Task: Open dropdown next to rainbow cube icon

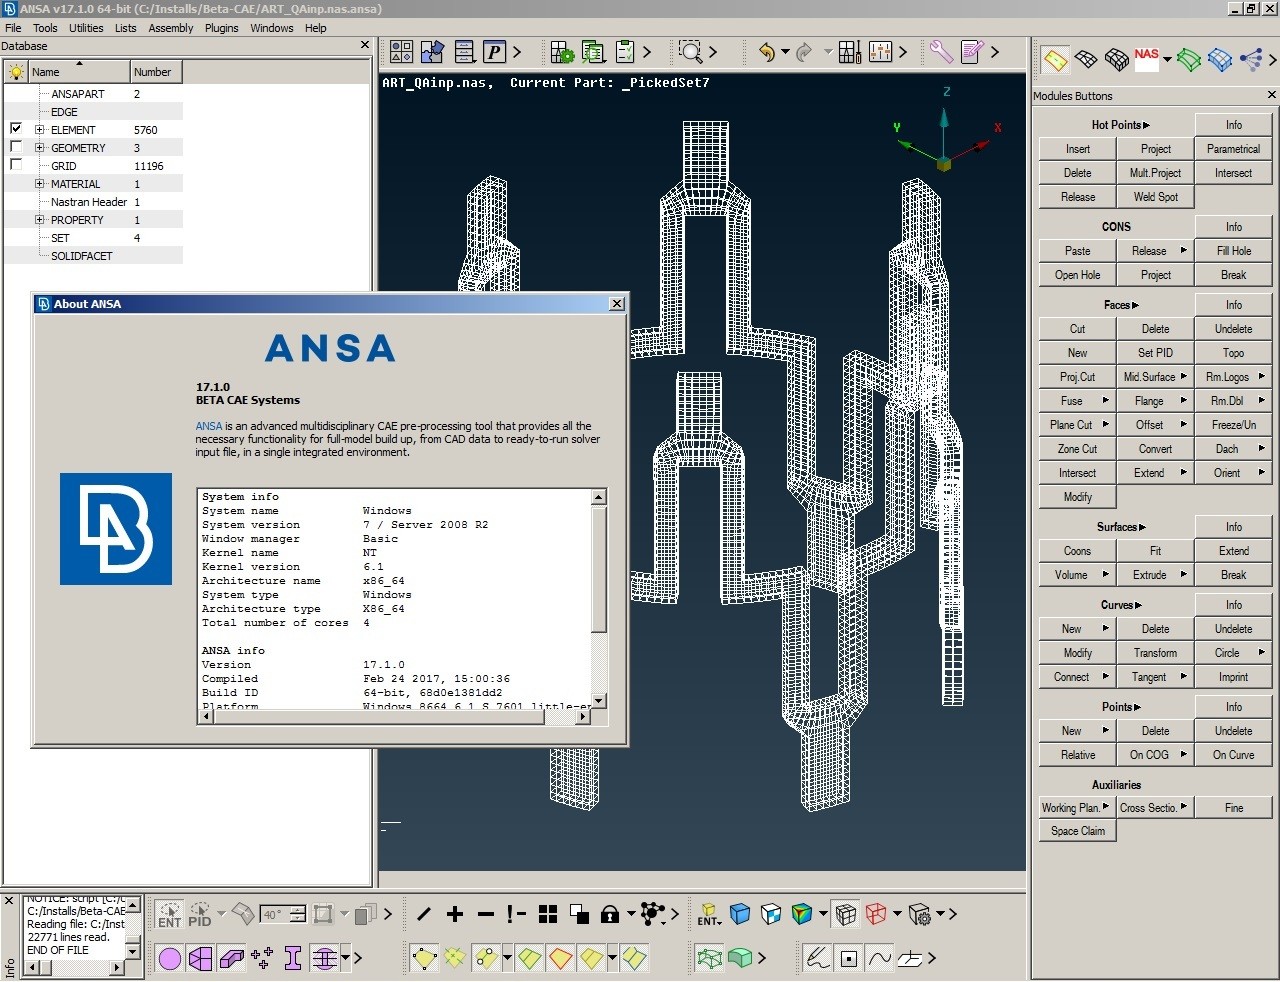Action: tap(823, 914)
